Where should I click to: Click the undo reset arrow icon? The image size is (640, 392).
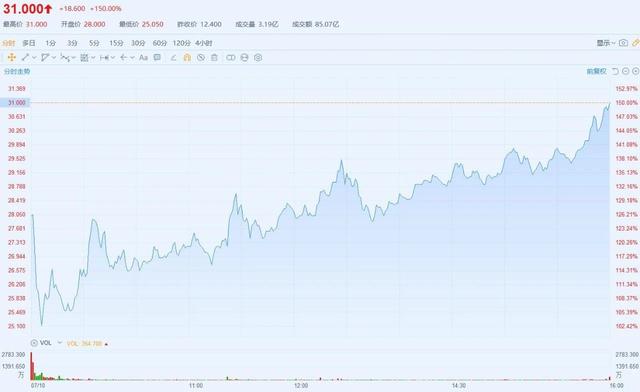click(x=615, y=71)
